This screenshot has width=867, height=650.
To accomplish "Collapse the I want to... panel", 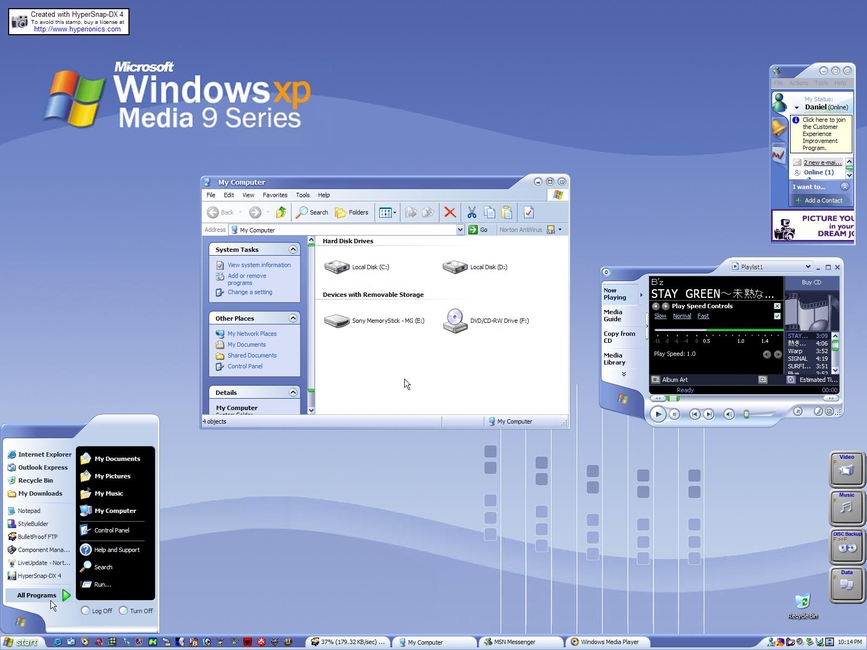I will pyautogui.click(x=844, y=187).
